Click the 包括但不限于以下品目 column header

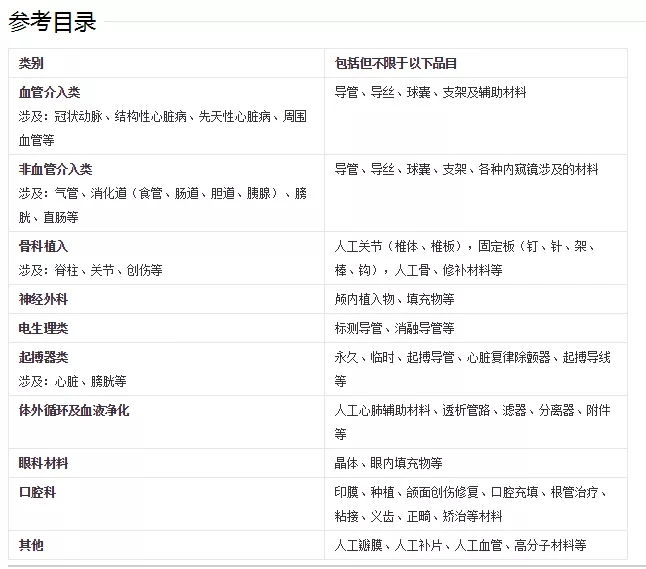click(x=396, y=63)
